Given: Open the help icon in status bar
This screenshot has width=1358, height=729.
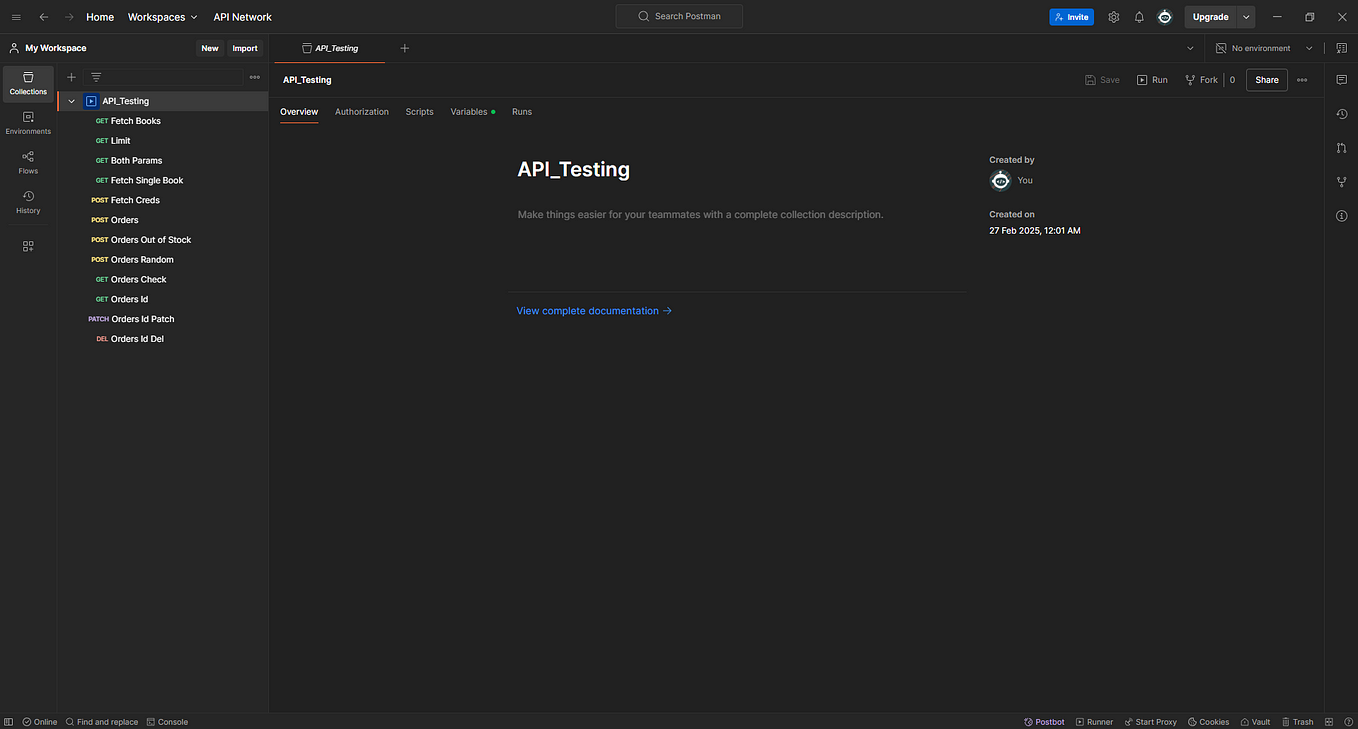Looking at the screenshot, I should [1348, 722].
